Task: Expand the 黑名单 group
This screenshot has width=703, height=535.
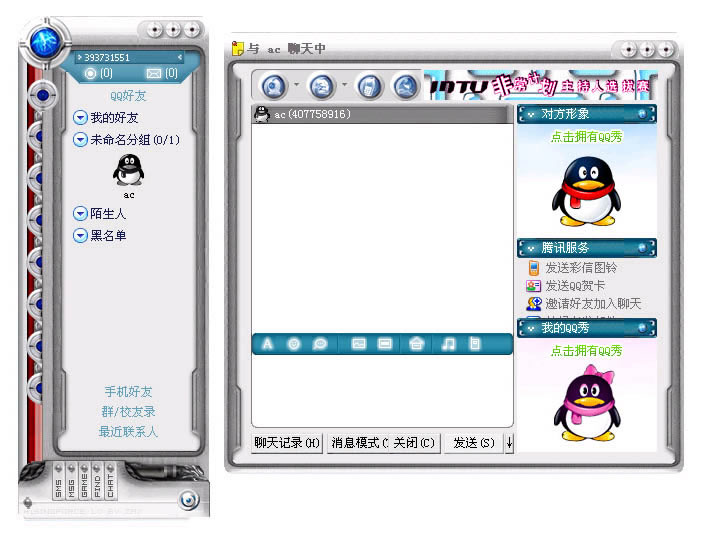Action: (80, 235)
